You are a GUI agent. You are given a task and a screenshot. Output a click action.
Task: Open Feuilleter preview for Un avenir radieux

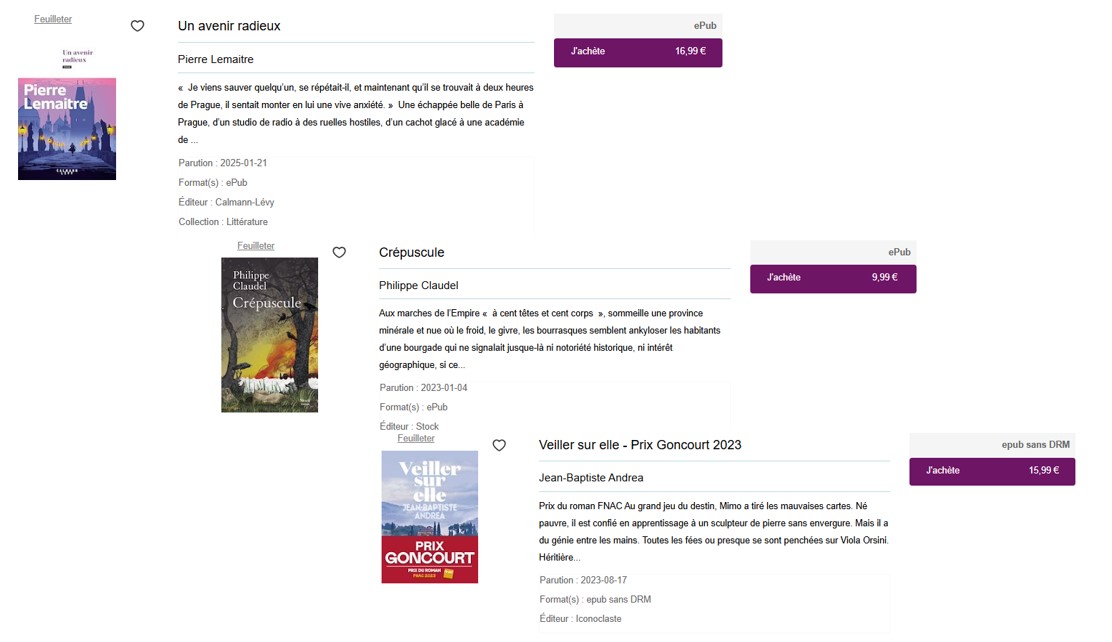[53, 19]
